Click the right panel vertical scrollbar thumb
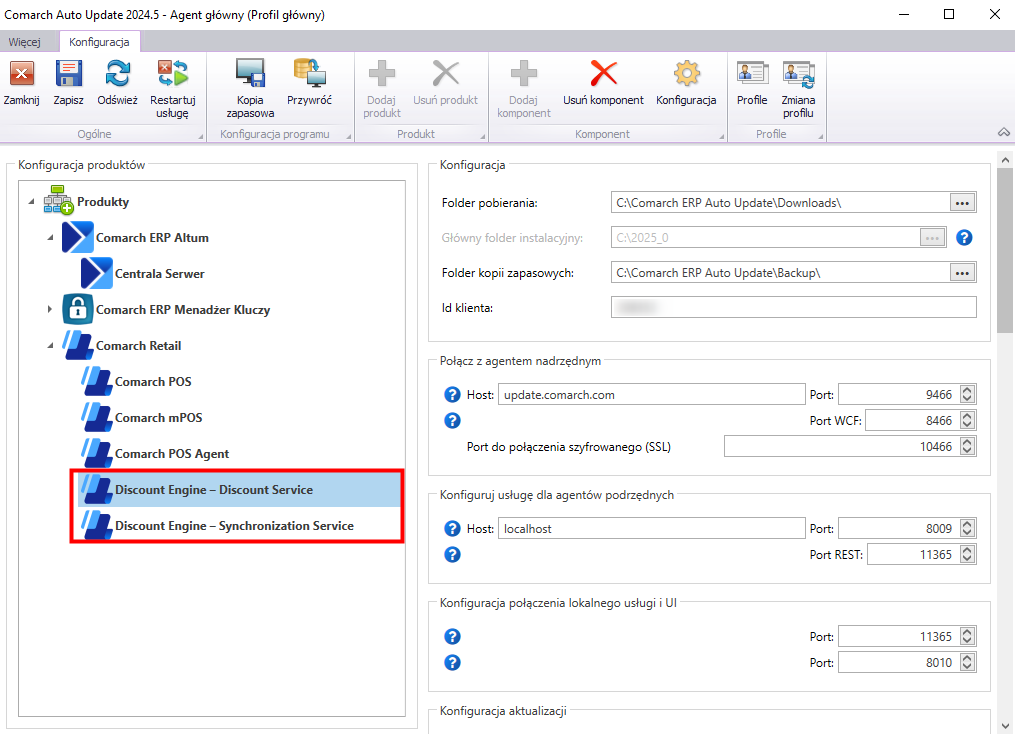 click(1005, 251)
